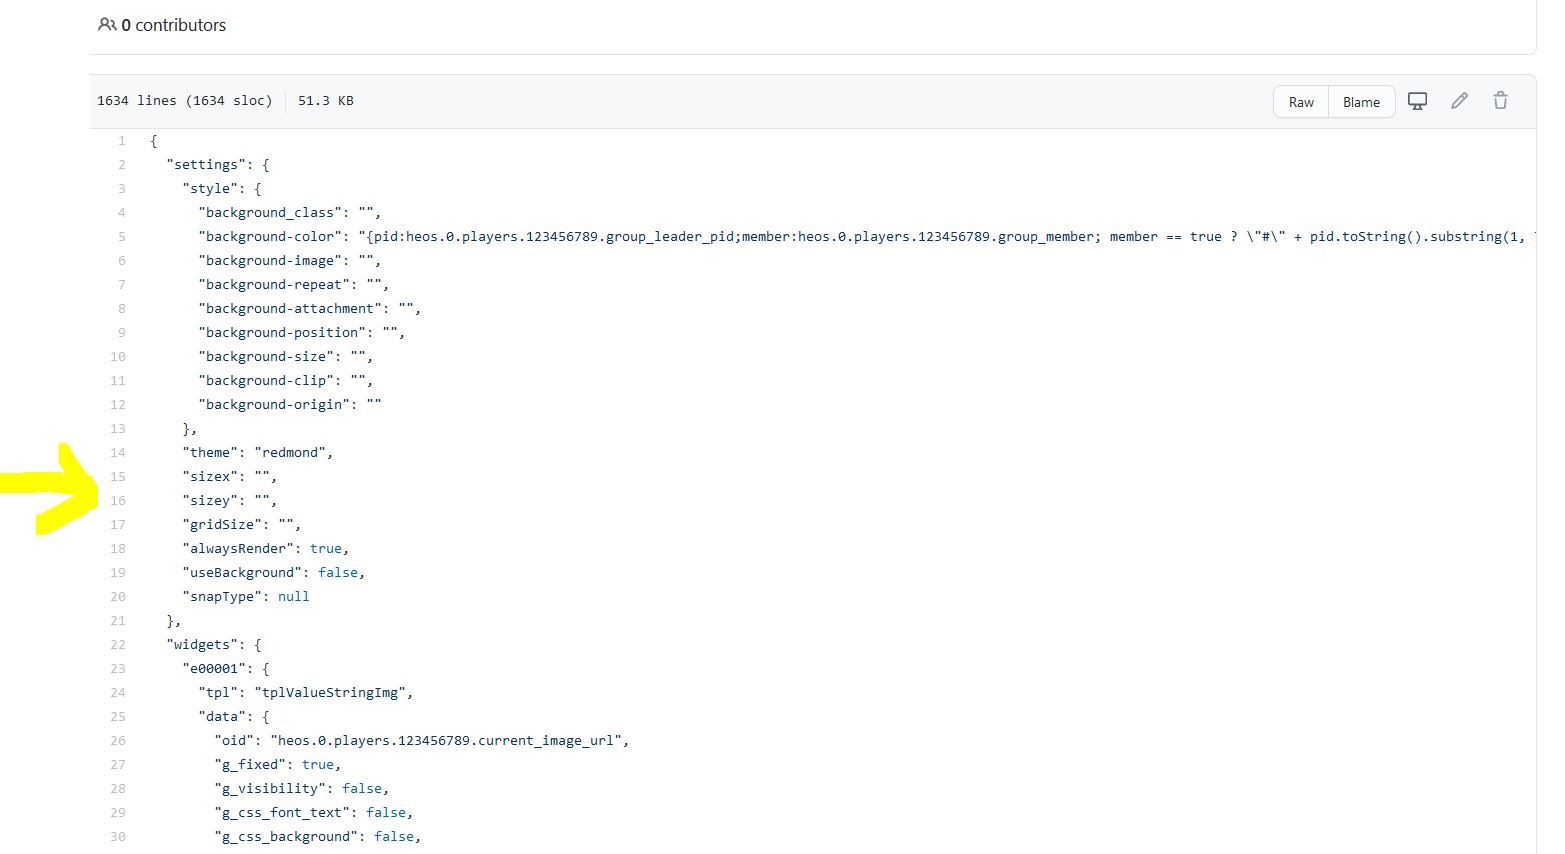Click the "gridSize" key text
1565x854 pixels.
[222, 525]
